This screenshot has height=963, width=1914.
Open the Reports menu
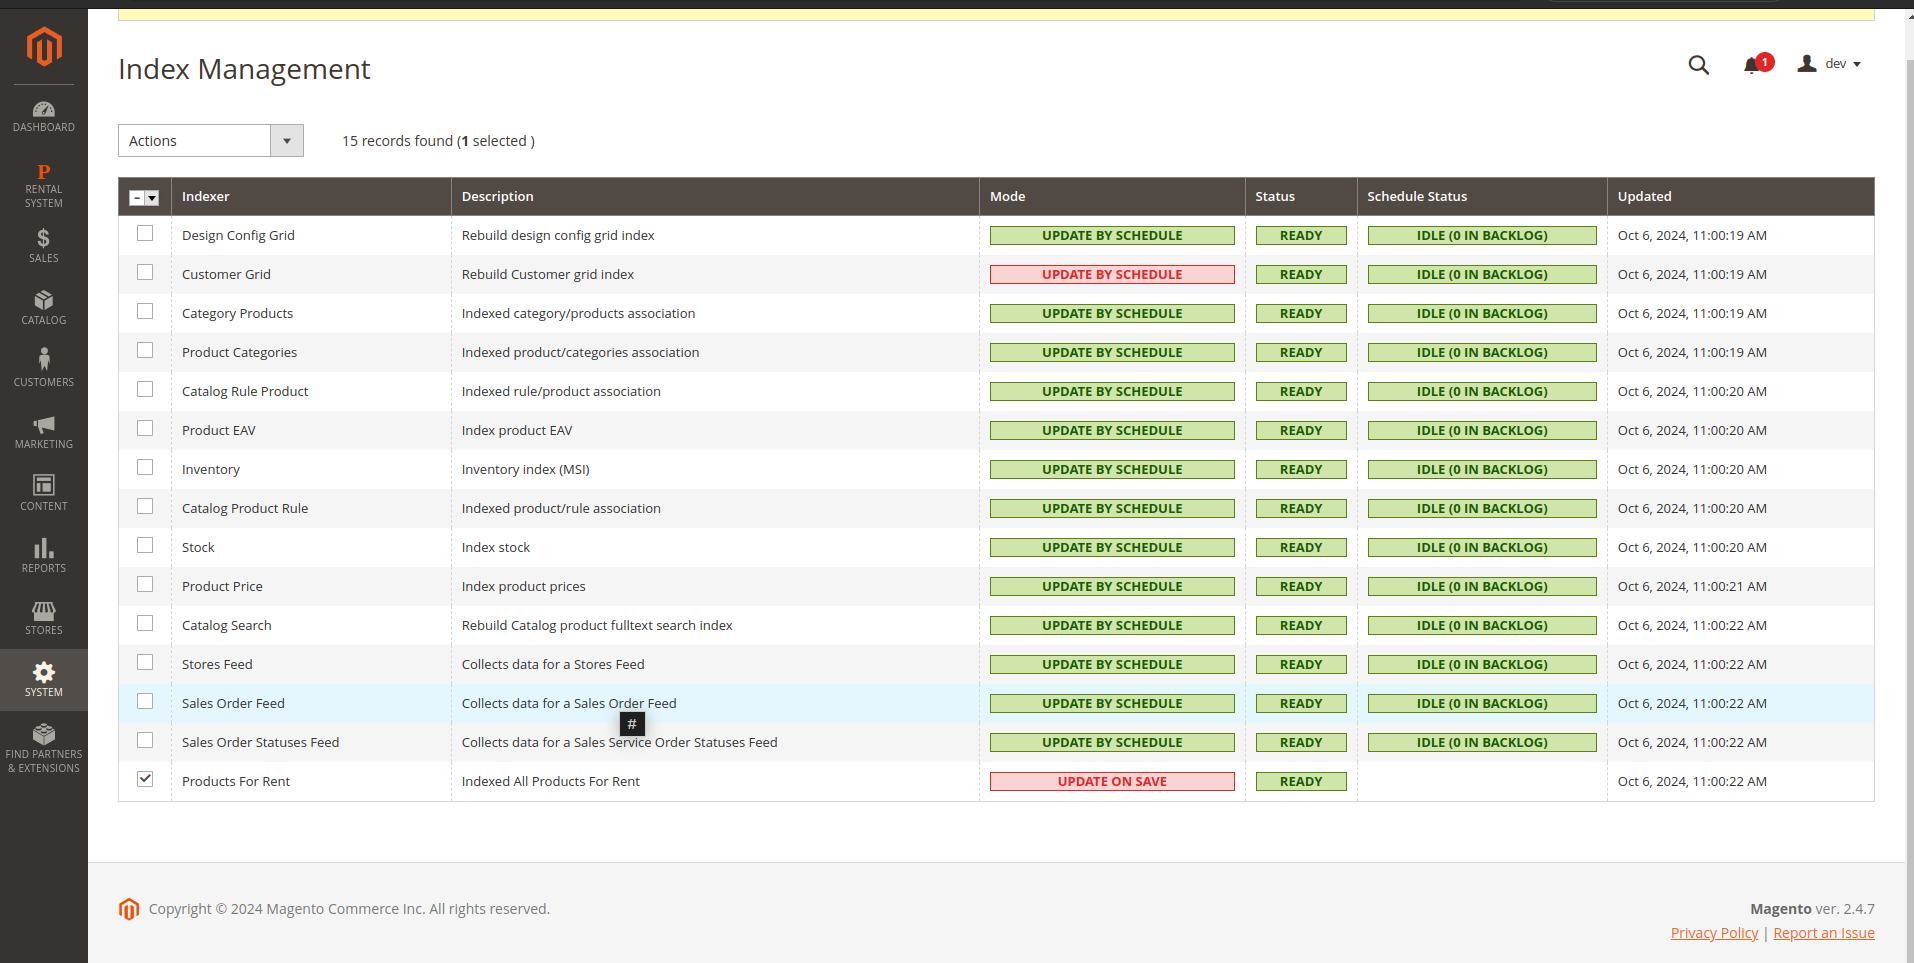44,556
